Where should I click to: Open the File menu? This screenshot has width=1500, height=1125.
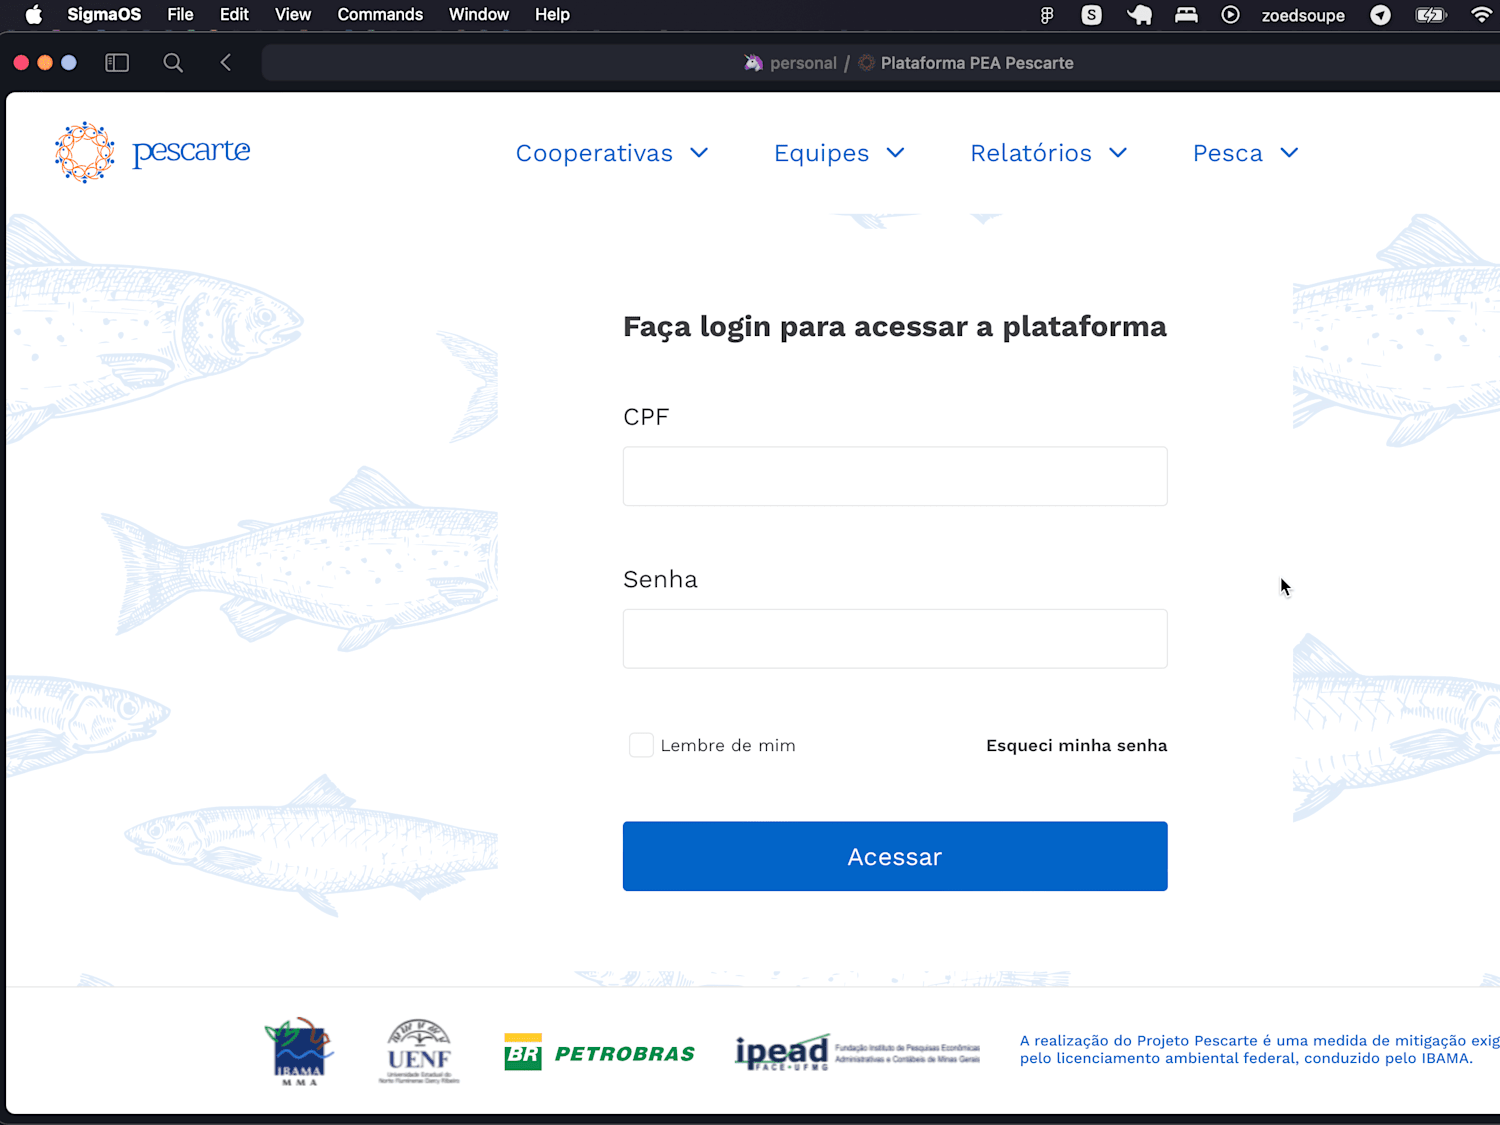180,15
